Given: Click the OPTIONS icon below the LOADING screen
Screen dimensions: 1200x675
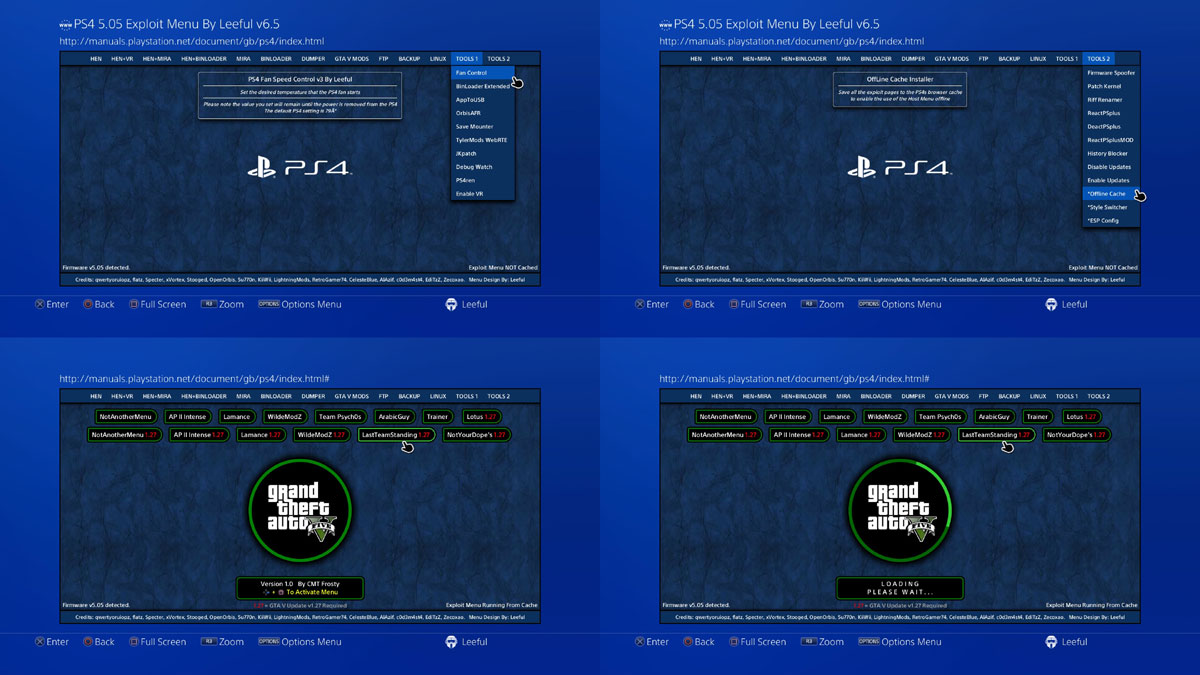Looking at the screenshot, I should click(868, 642).
